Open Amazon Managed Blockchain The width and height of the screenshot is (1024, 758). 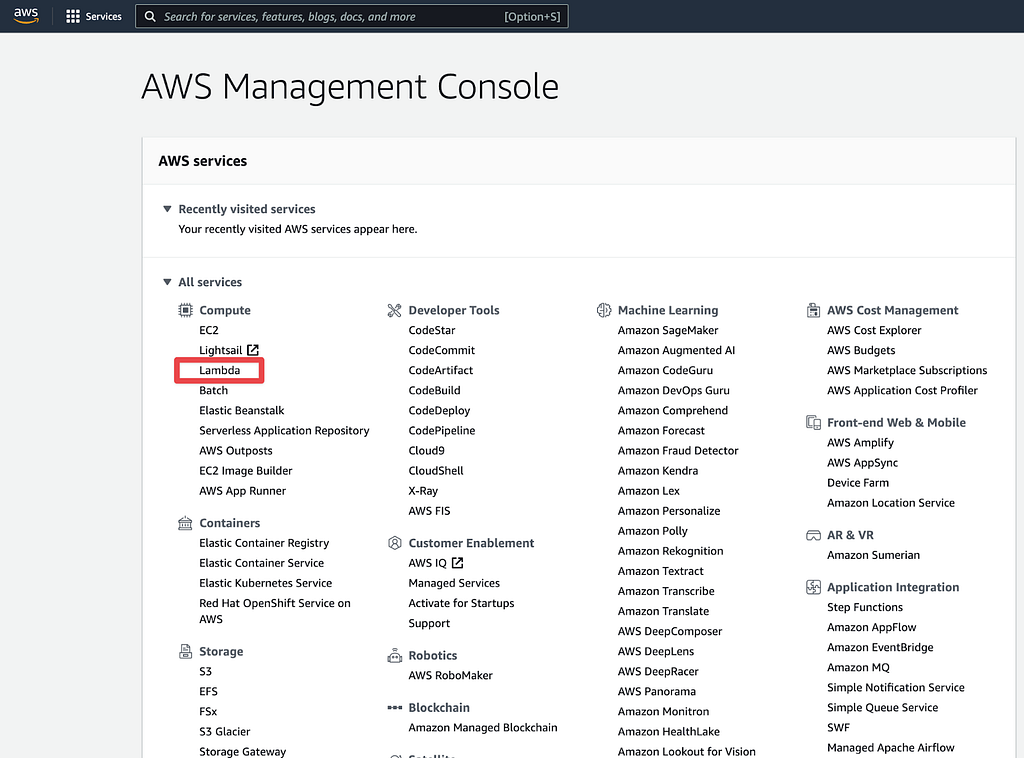tap(483, 727)
